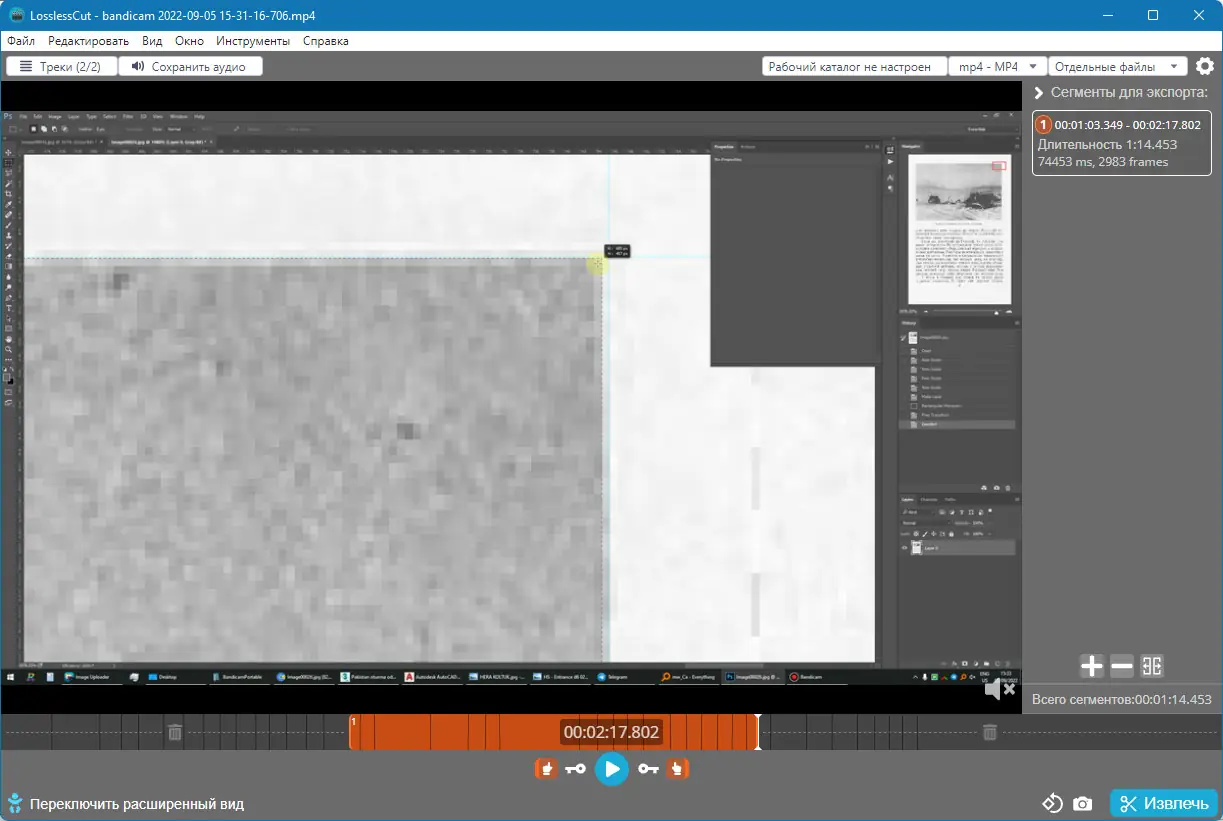Jump to the previous keyframe
Image resolution: width=1223 pixels, height=821 pixels.
[576, 768]
